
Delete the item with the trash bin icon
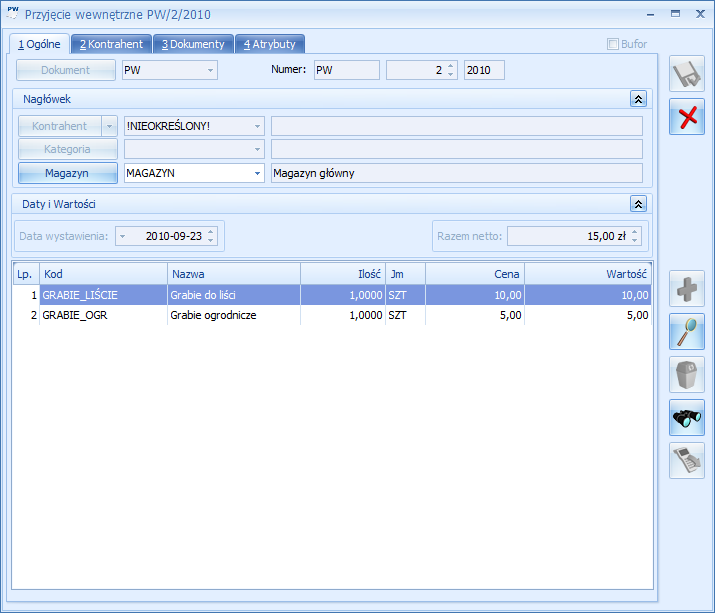[x=687, y=374]
